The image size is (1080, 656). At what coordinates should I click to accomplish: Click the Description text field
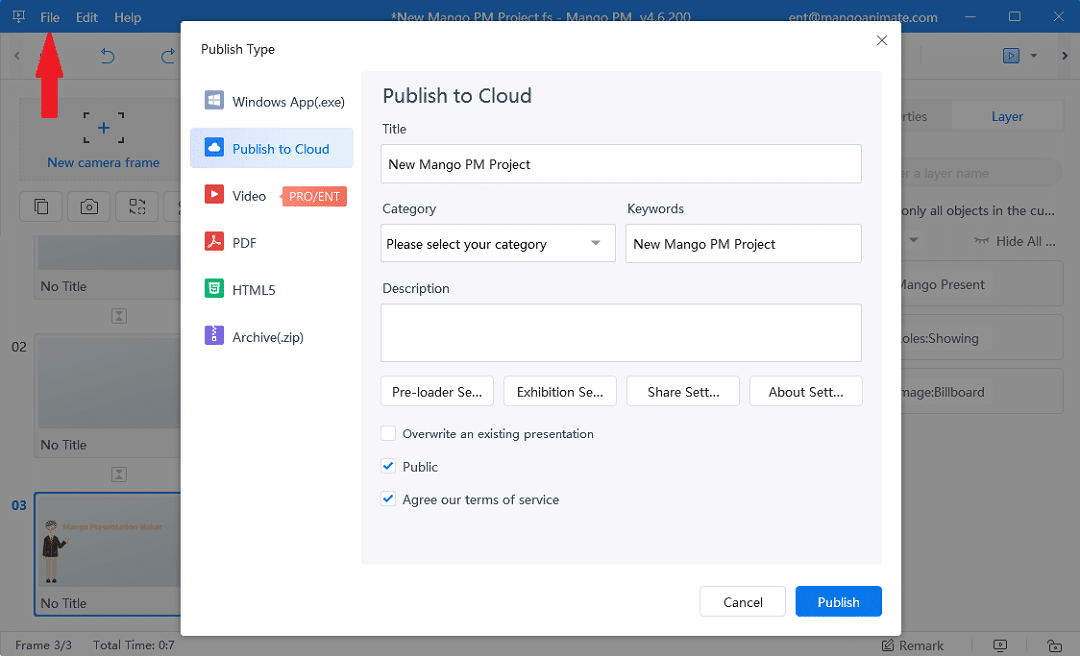621,333
